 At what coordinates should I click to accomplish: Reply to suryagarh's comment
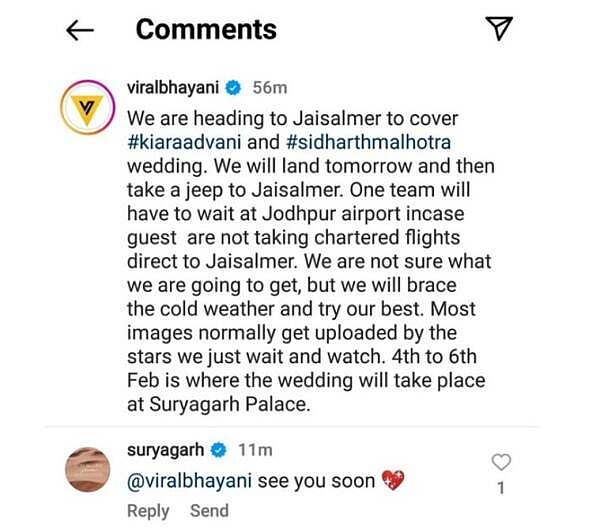click(x=148, y=511)
